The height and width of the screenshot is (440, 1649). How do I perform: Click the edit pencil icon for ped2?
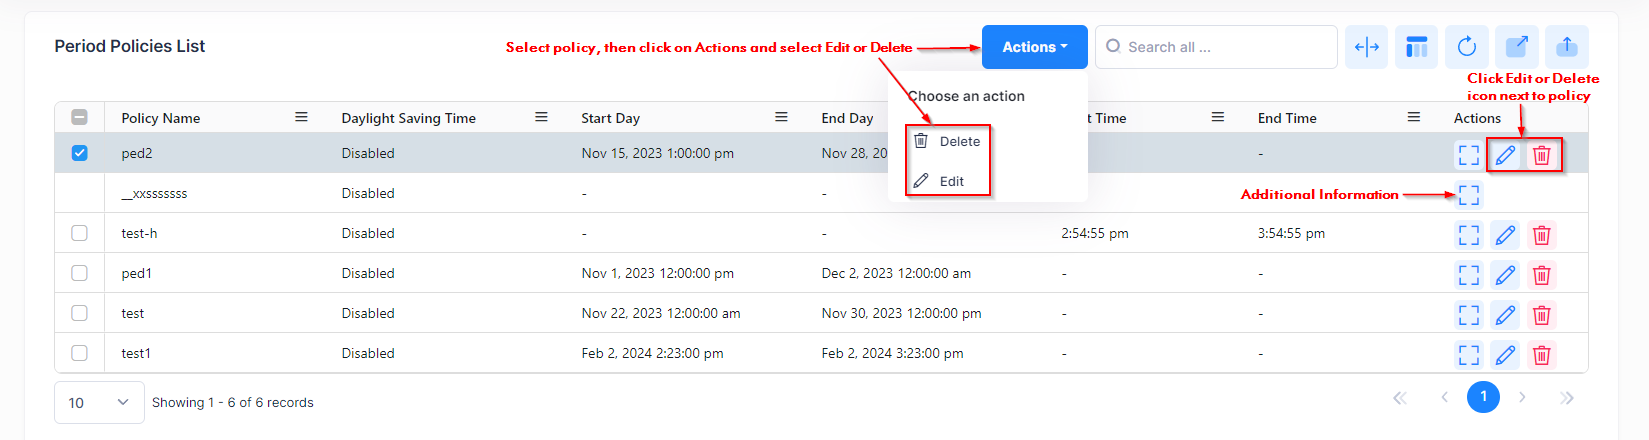click(1505, 155)
